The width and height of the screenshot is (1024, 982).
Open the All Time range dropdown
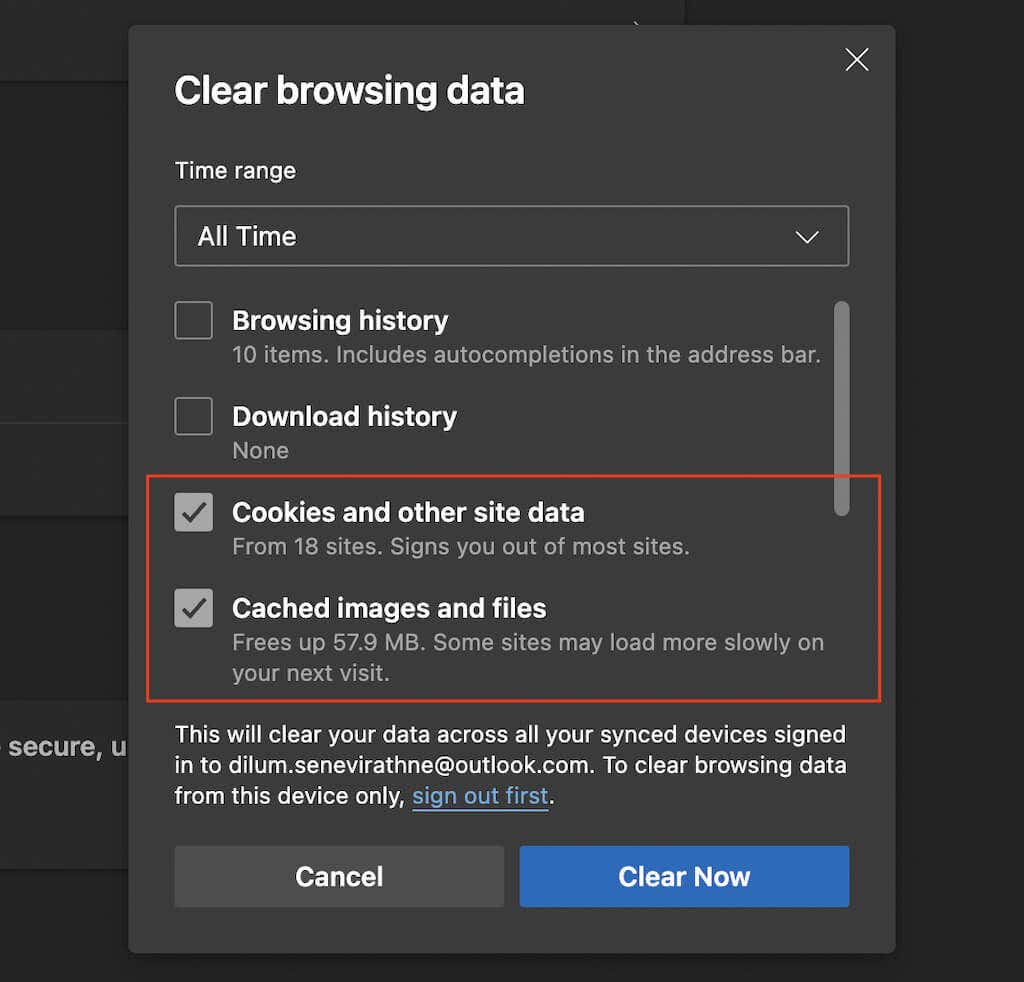(510, 236)
